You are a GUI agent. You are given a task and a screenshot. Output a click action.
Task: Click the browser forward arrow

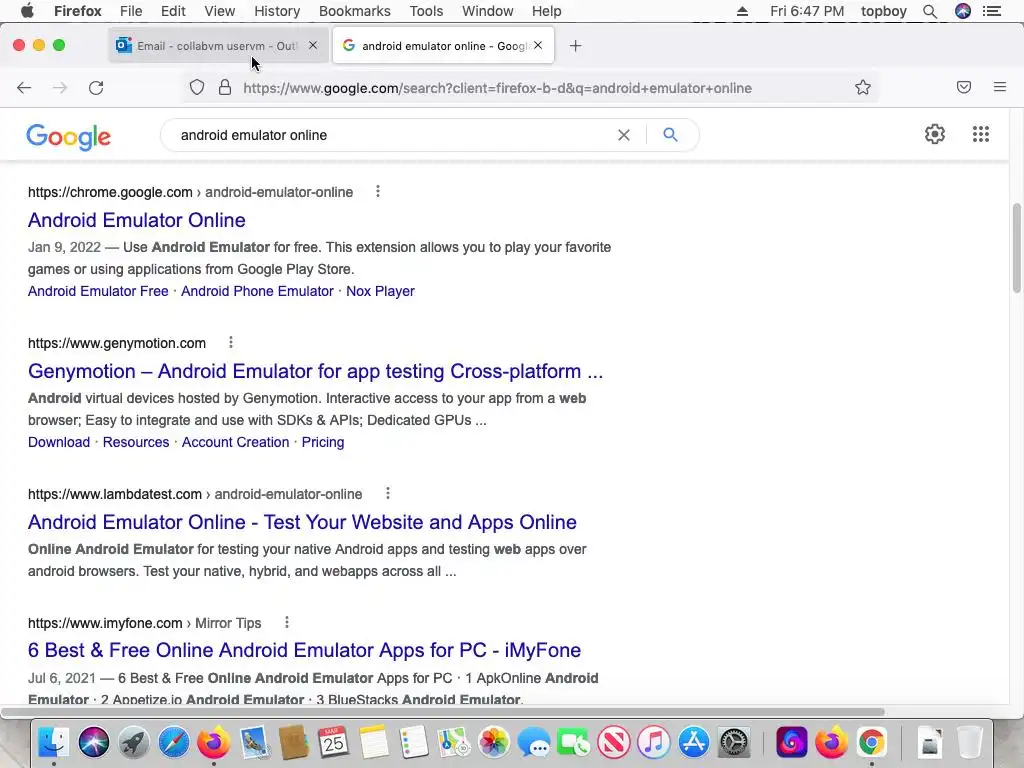(60, 88)
